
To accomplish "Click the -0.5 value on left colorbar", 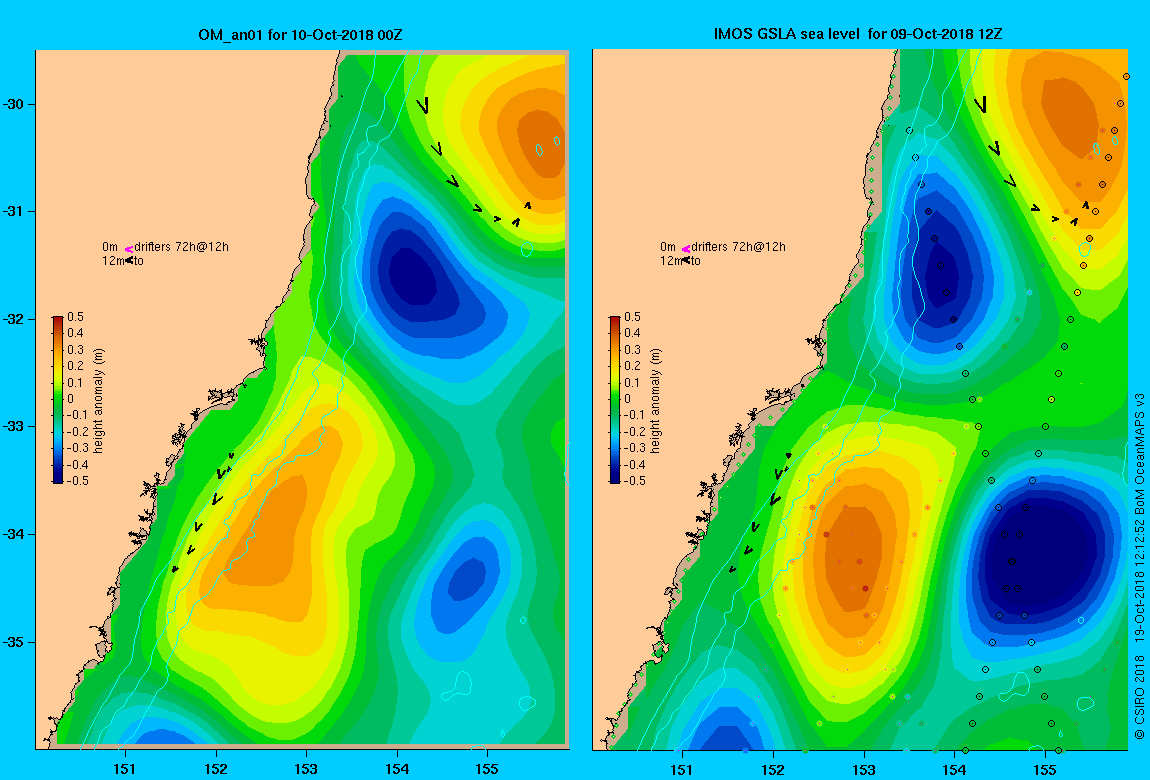I will (x=77, y=481).
